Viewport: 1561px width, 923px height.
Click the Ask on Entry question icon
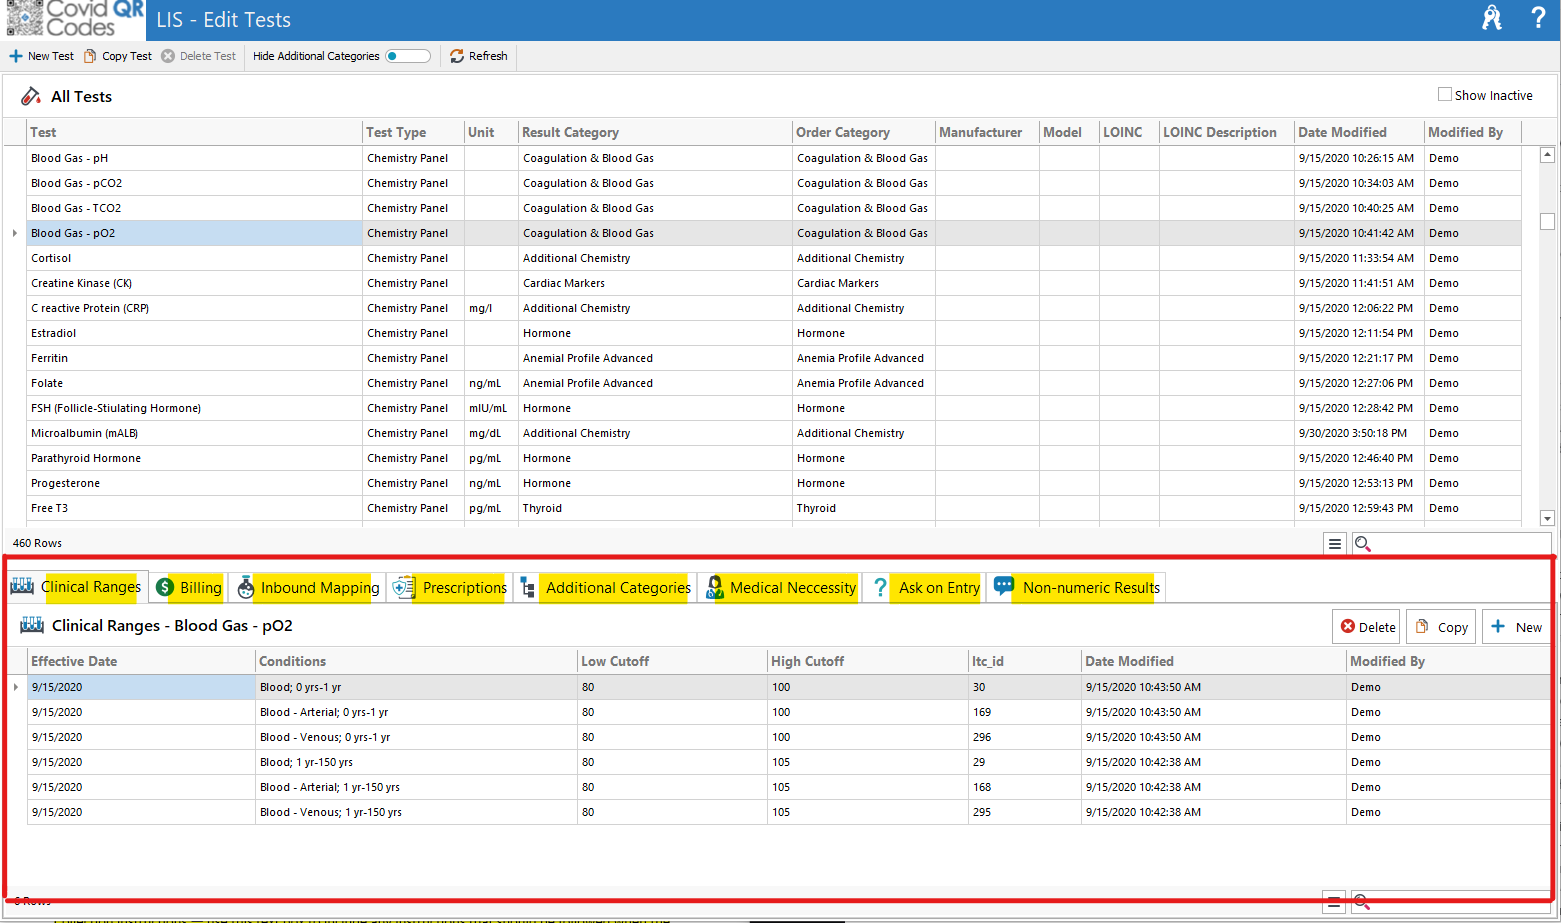(x=880, y=588)
